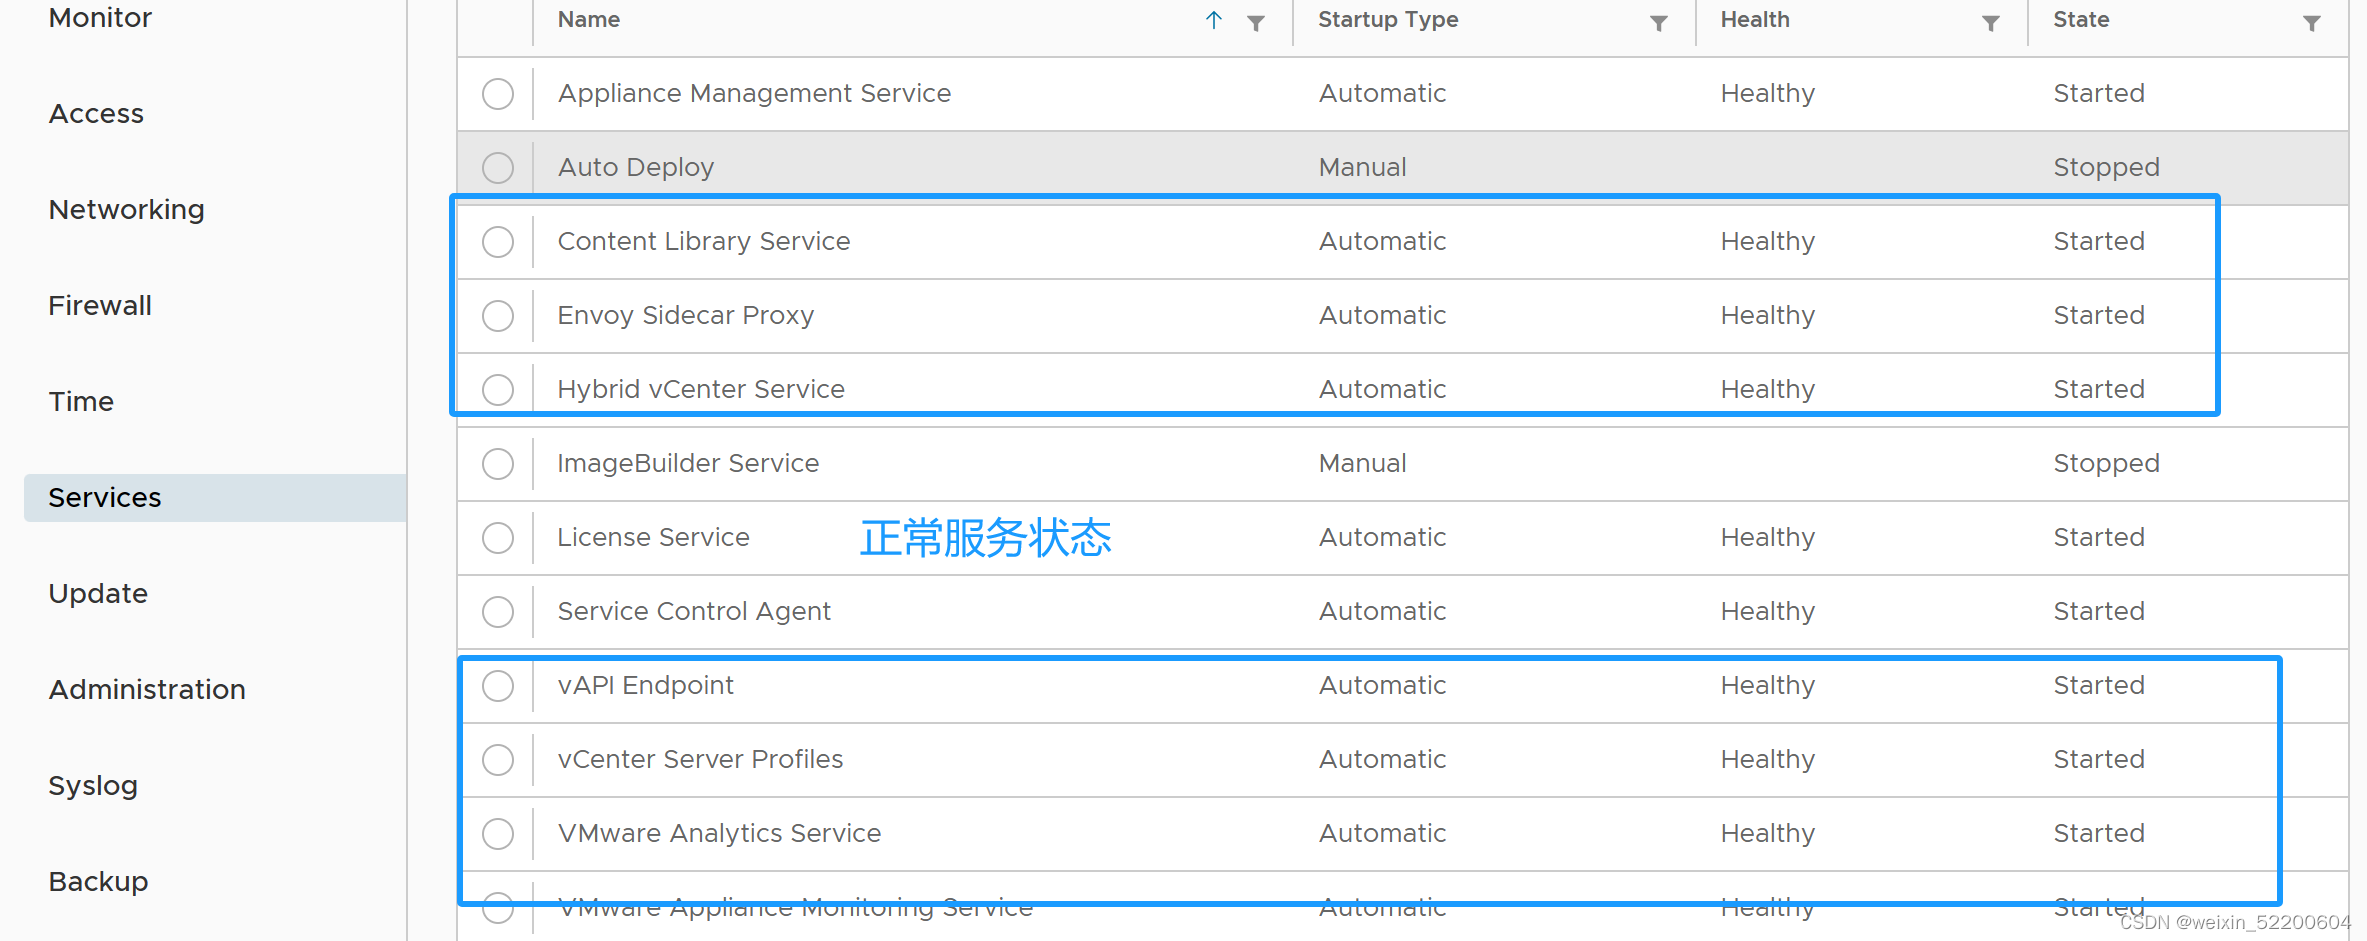Click Stopped state of Auto Deploy

2106,168
